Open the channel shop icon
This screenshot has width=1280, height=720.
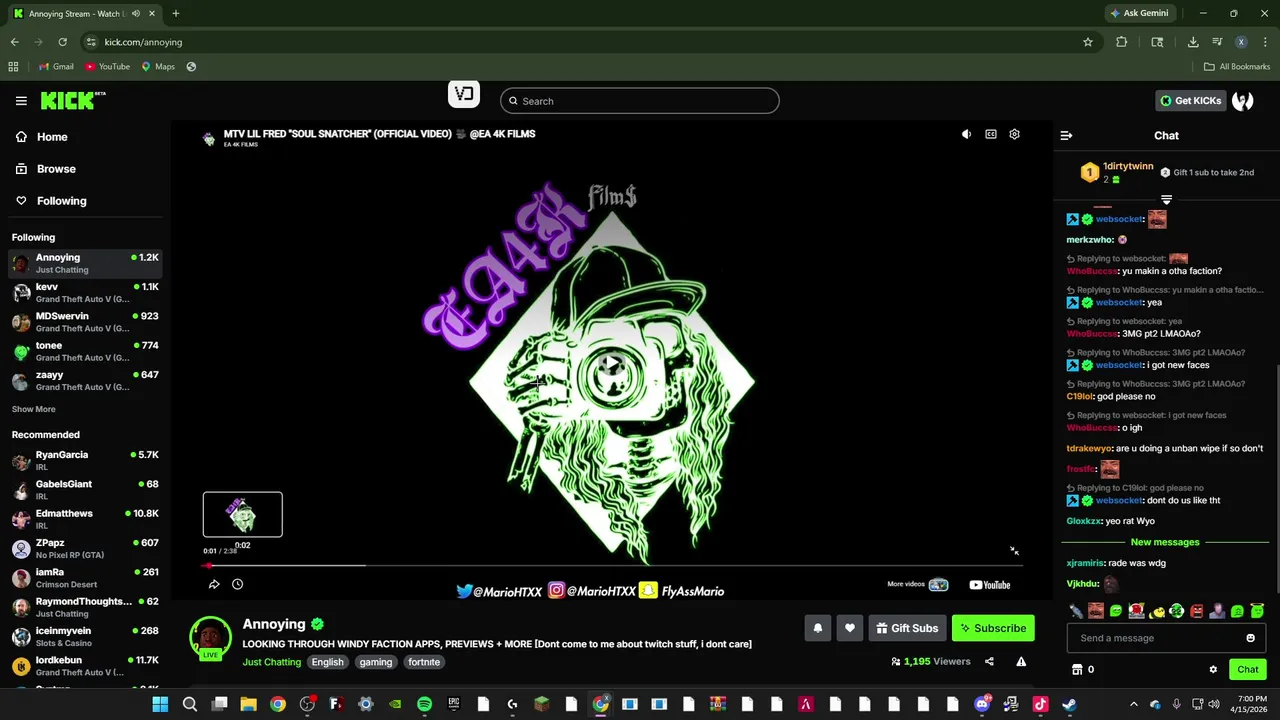1077,669
